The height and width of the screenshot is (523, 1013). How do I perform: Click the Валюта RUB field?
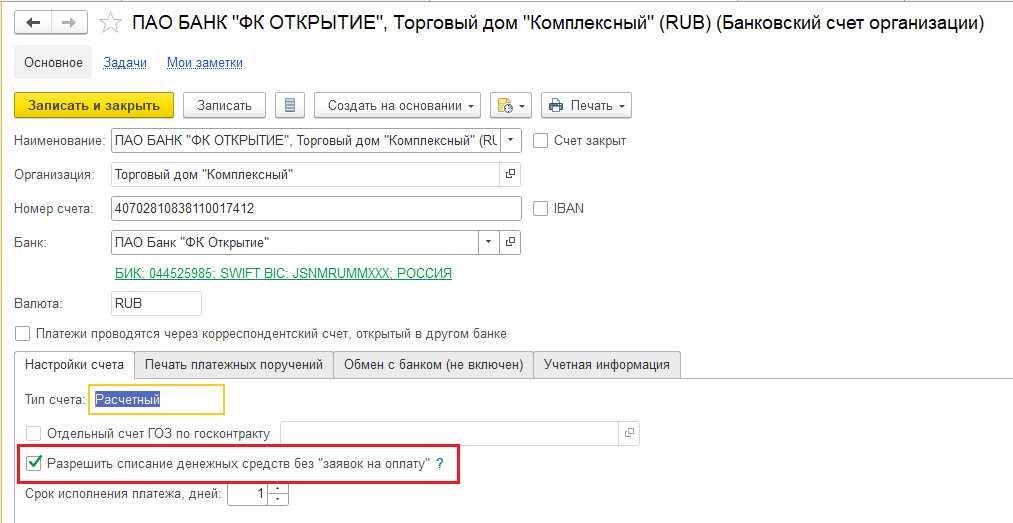156,303
